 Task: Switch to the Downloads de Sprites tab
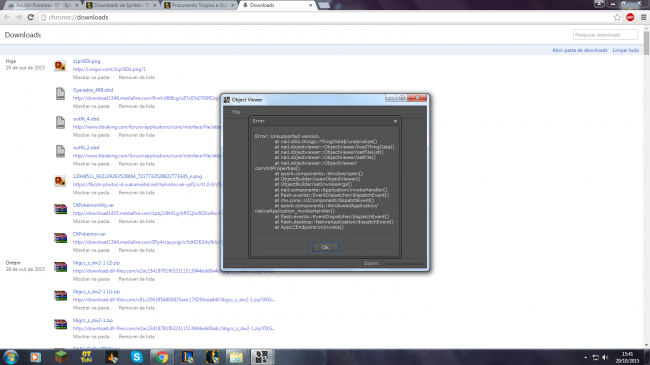(121, 5)
